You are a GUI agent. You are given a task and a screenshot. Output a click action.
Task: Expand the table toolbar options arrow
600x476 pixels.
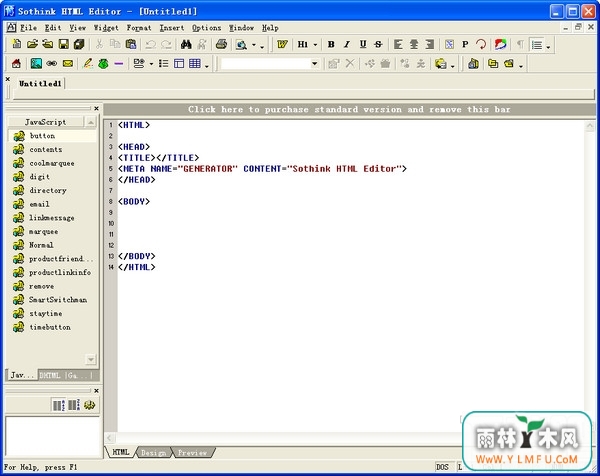point(207,66)
